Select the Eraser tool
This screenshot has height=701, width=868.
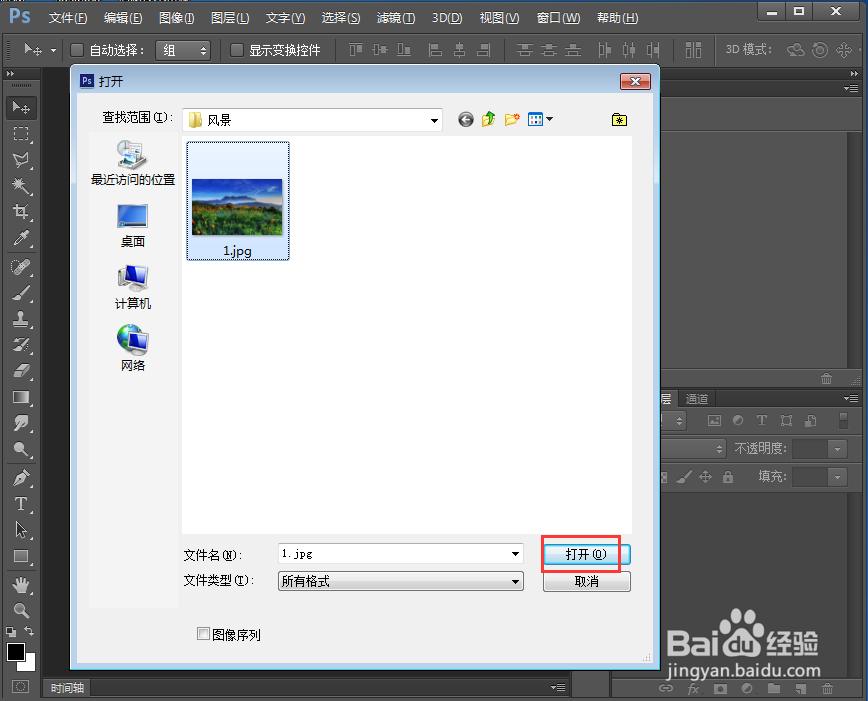pos(21,371)
